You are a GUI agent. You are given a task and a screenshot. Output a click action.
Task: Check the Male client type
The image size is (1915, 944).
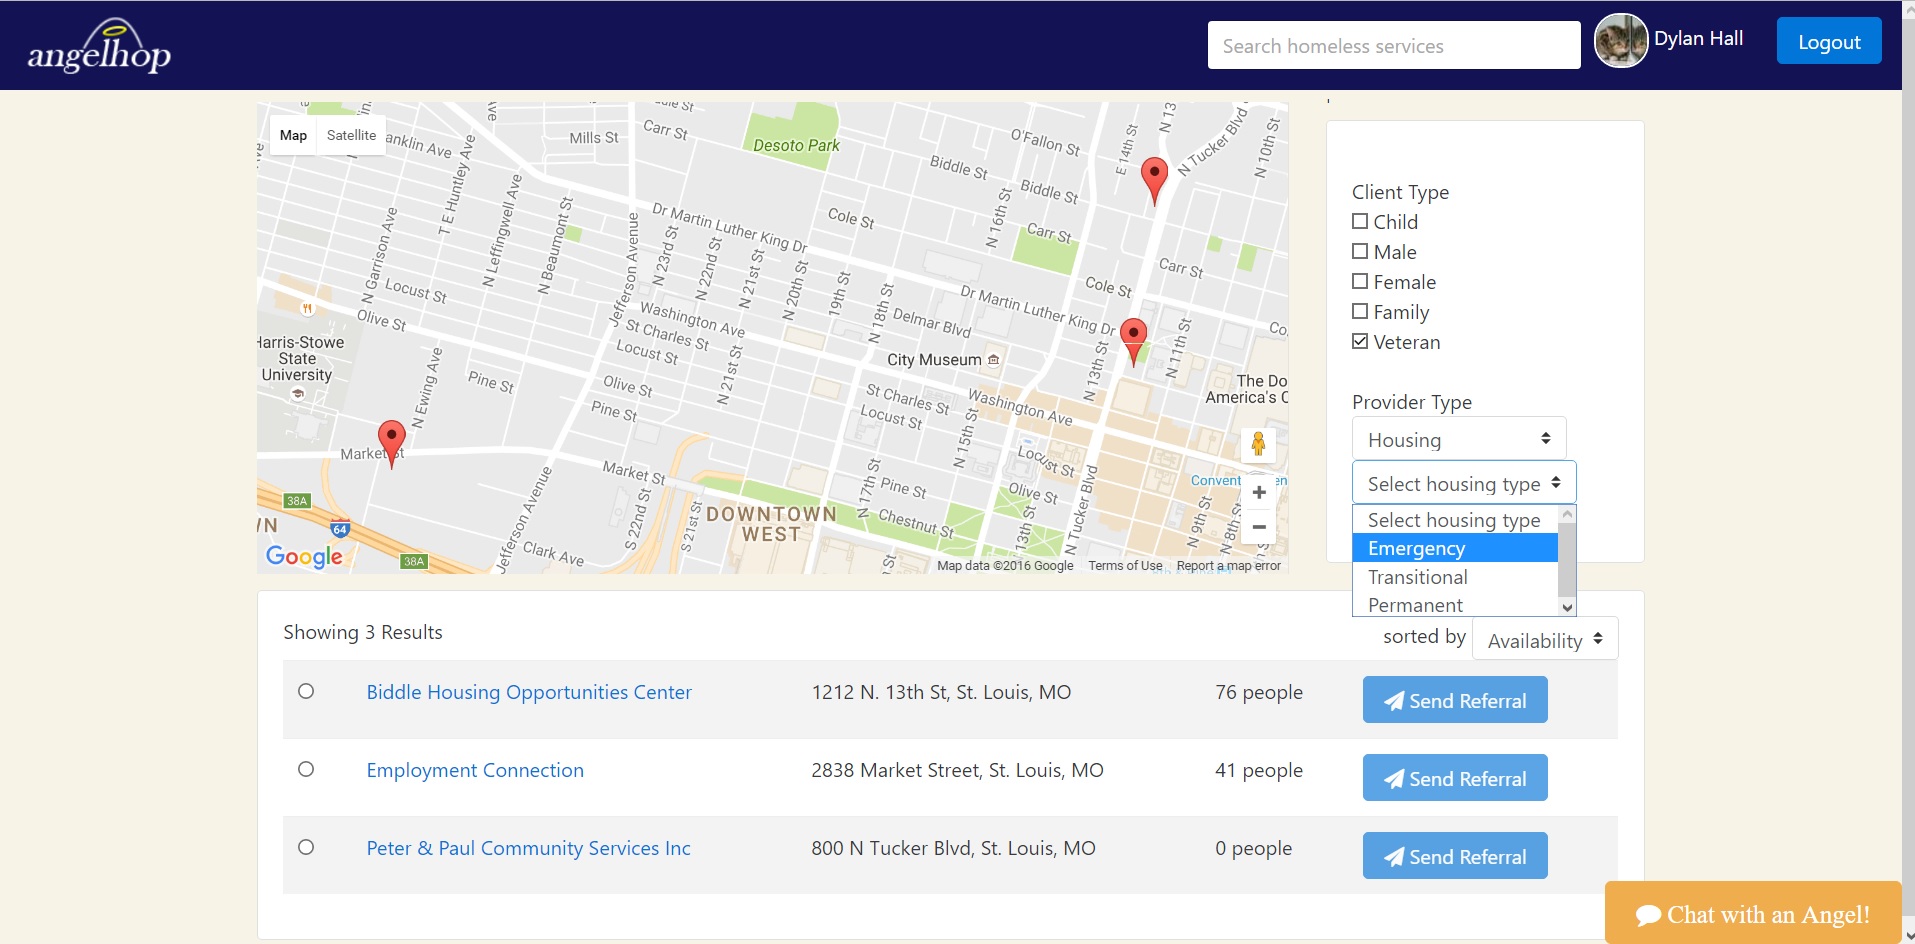[x=1360, y=251]
